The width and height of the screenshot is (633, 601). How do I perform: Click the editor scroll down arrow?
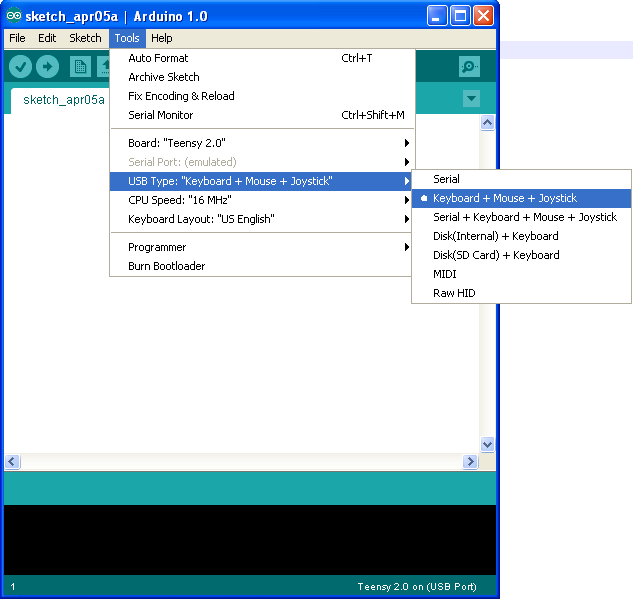point(487,444)
